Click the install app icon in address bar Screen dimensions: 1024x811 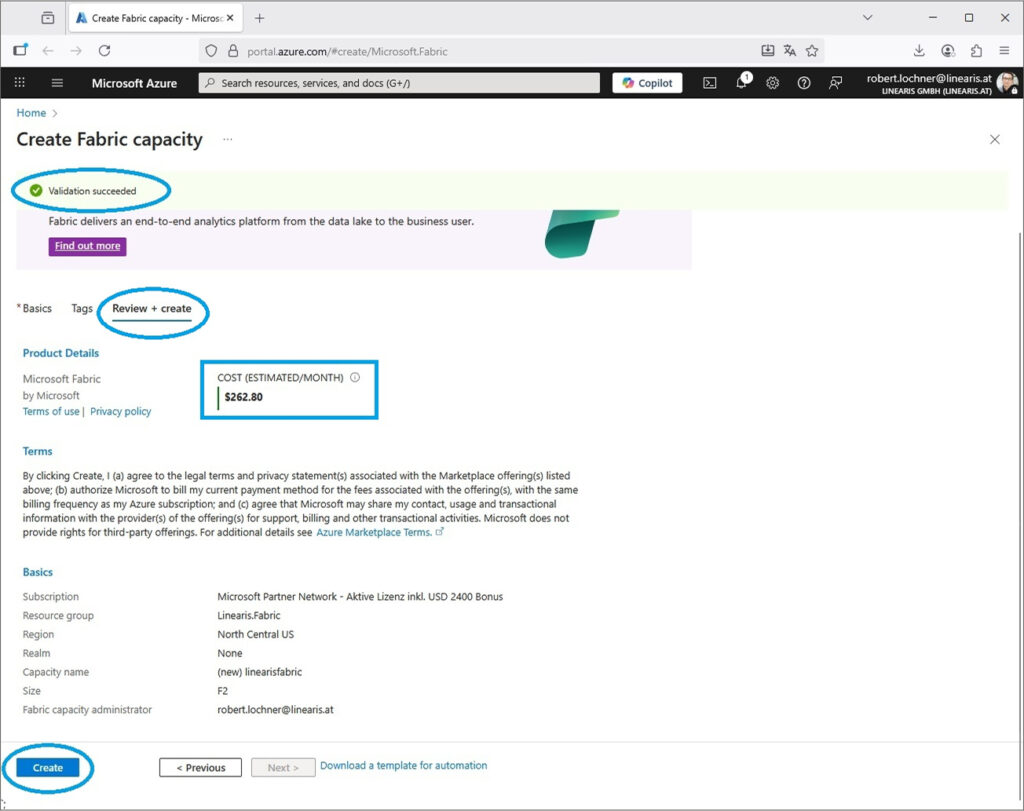[x=768, y=51]
